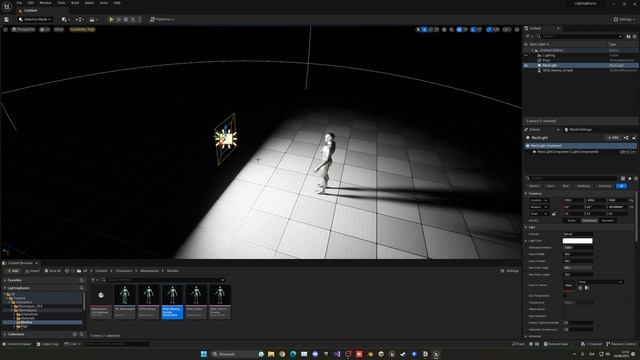640x360 pixels.
Task: Set Mobility to Movable
Action: 608,220
